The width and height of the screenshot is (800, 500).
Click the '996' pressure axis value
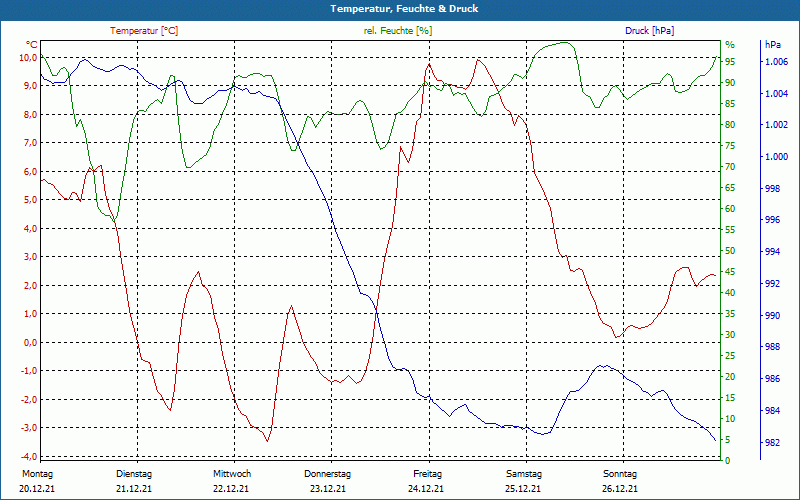773,220
